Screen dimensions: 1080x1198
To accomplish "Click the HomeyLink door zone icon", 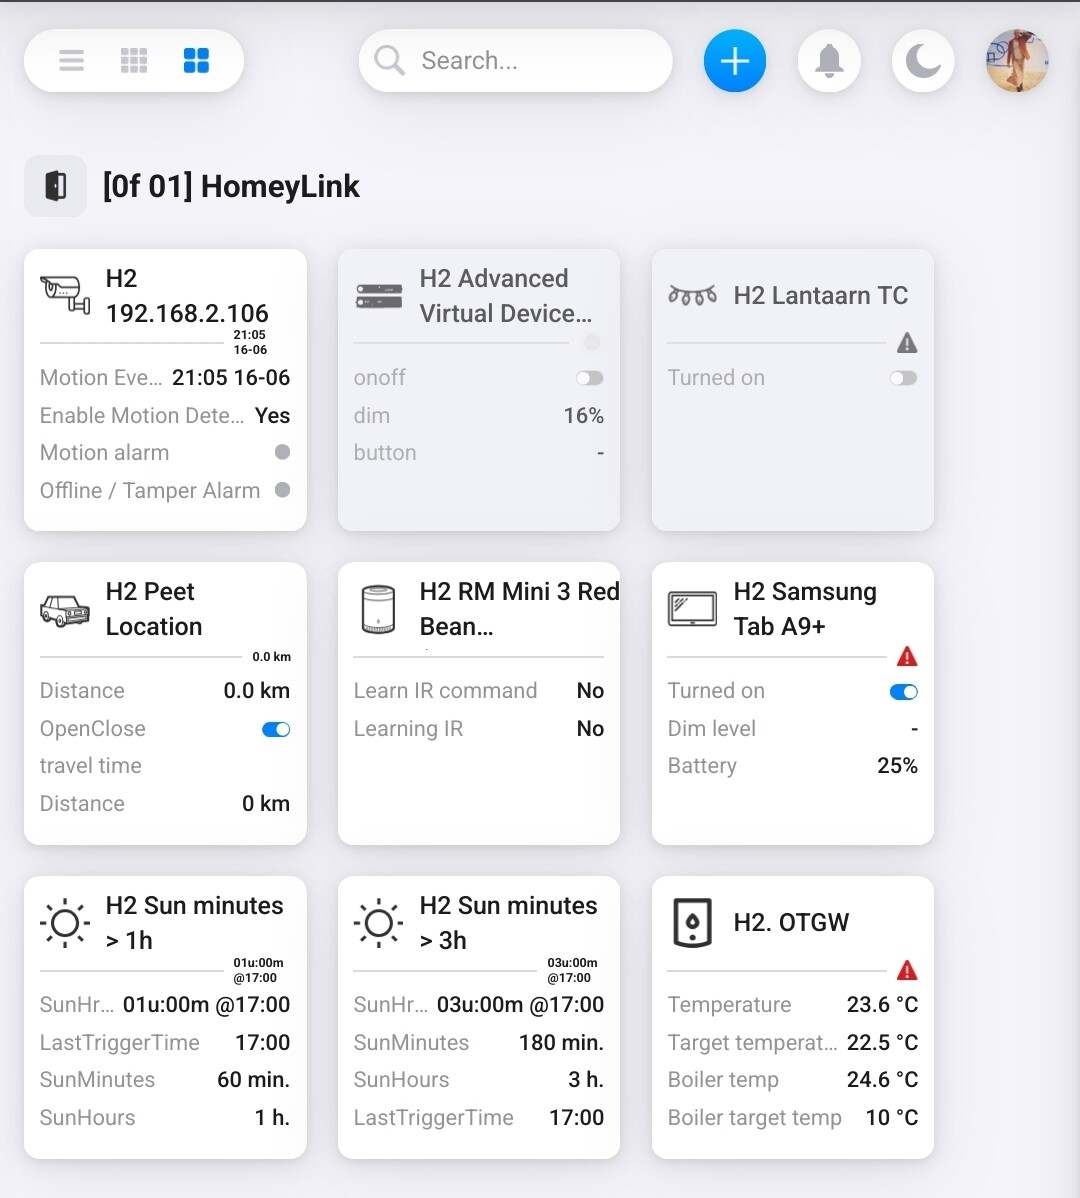I will click(x=55, y=186).
